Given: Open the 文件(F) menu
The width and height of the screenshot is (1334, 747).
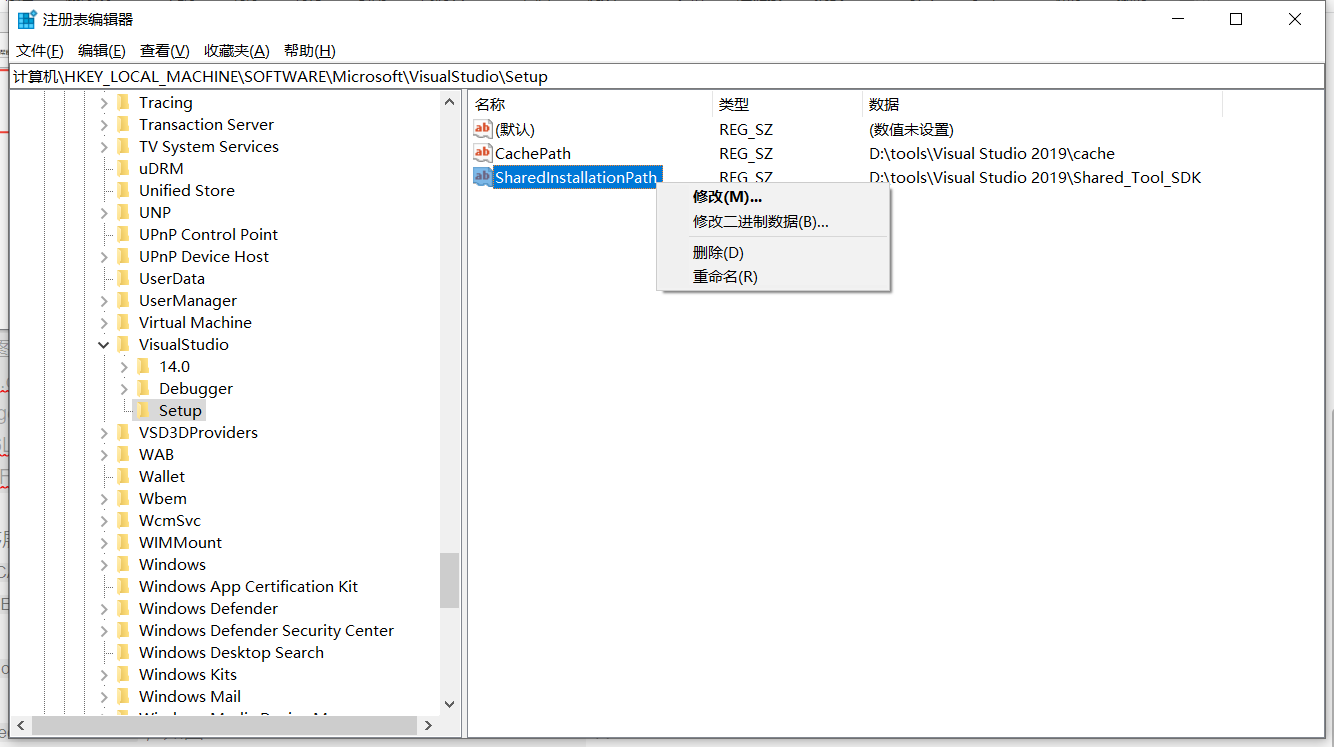Looking at the screenshot, I should pyautogui.click(x=40, y=51).
